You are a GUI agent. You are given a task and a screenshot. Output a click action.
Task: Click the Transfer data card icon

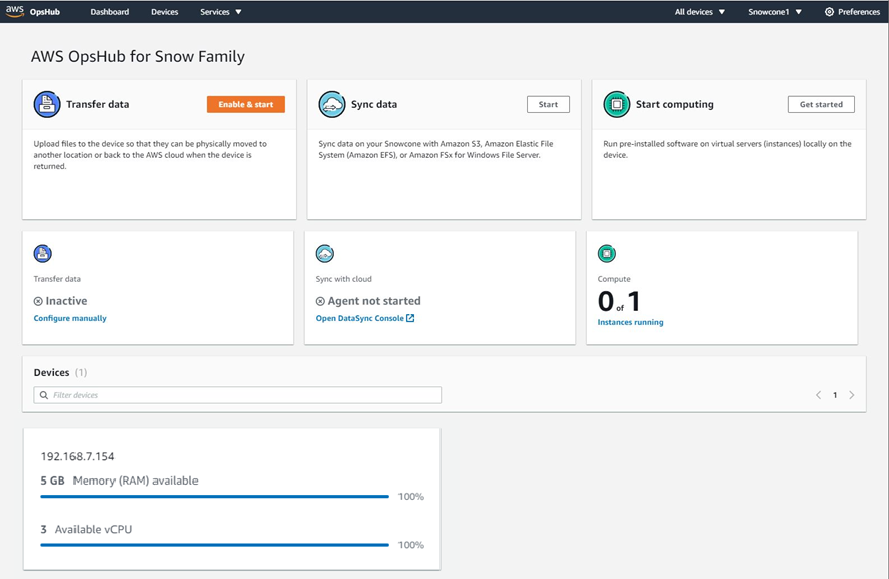pyautogui.click(x=47, y=104)
